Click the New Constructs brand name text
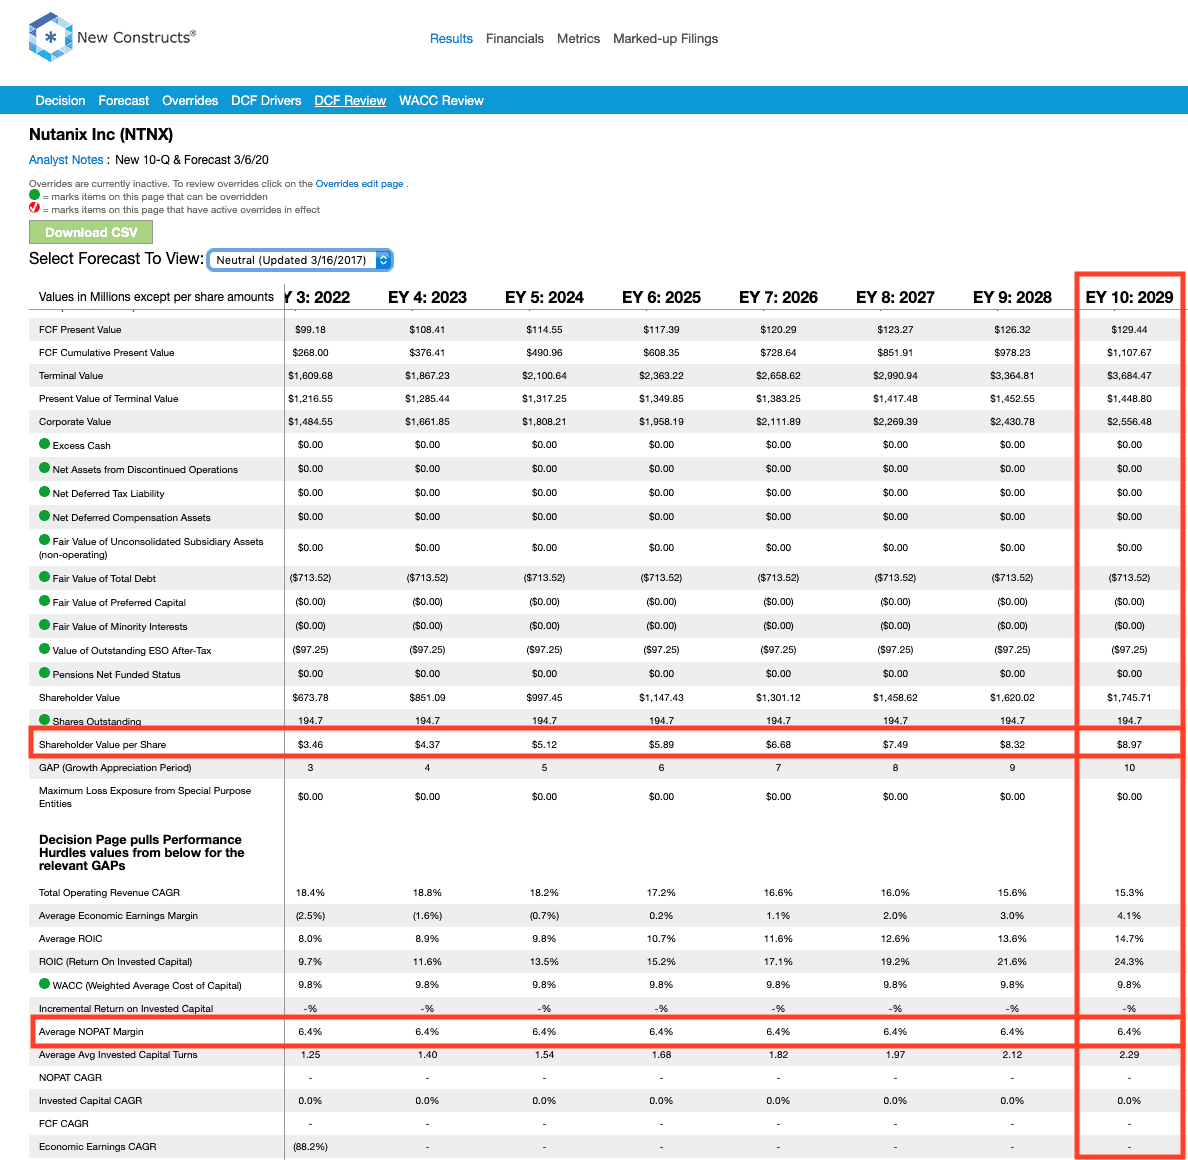This screenshot has height=1160, width=1188. click(136, 37)
